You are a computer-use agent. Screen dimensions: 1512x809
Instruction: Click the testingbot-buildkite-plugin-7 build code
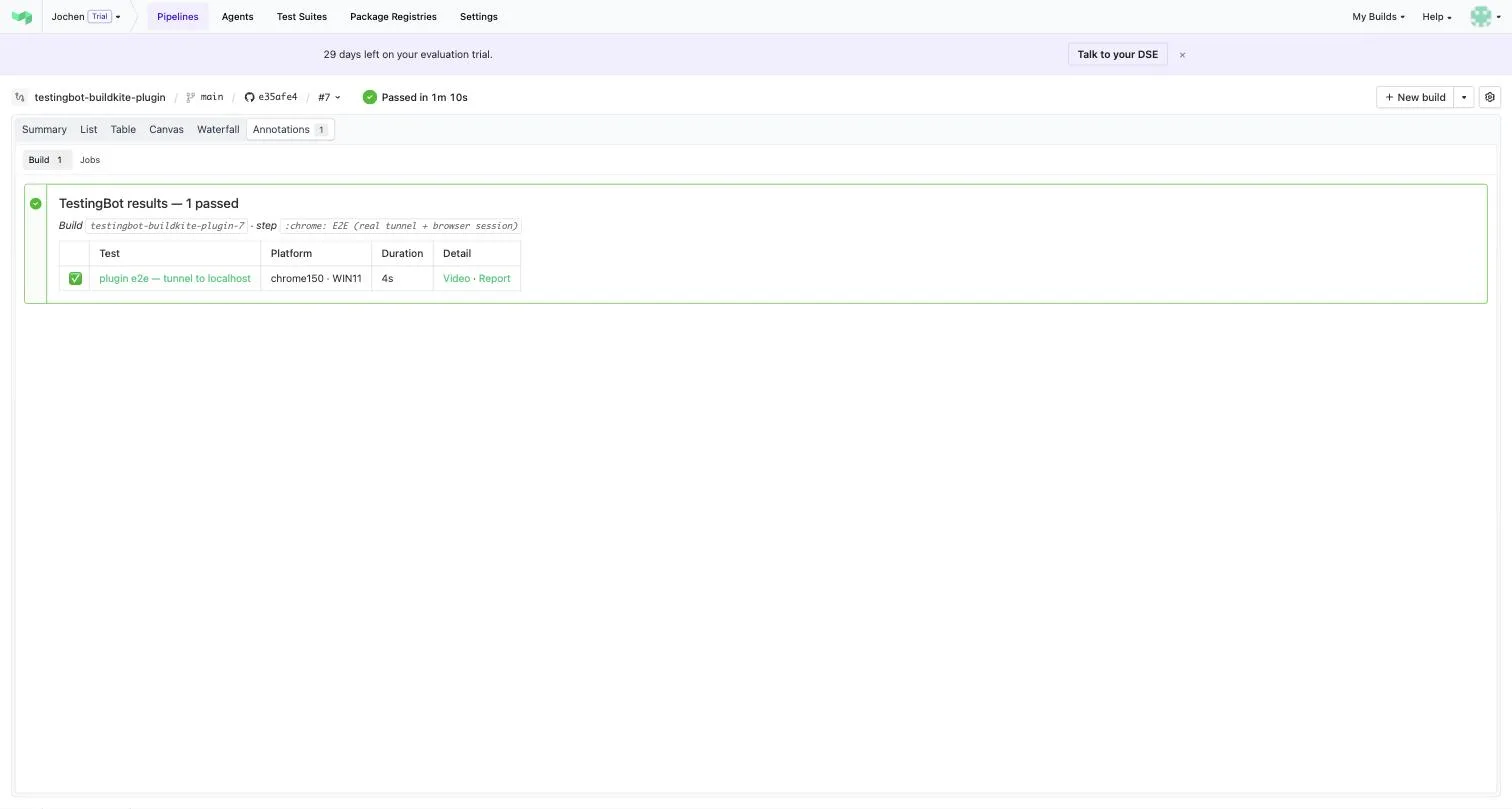pyautogui.click(x=167, y=226)
